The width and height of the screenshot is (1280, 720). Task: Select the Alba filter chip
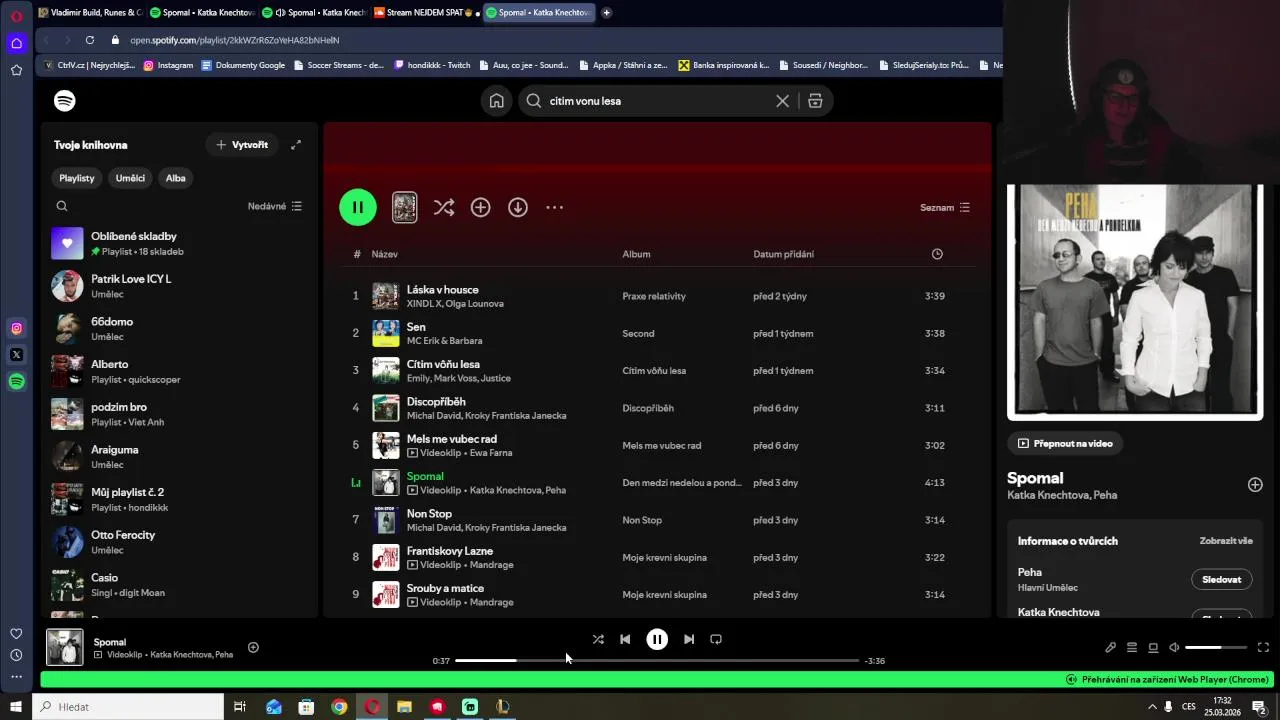pos(176,178)
